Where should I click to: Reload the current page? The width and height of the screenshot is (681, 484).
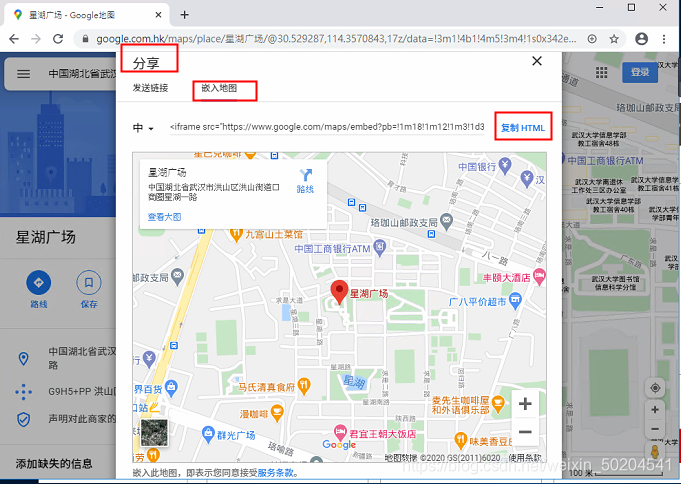58,39
